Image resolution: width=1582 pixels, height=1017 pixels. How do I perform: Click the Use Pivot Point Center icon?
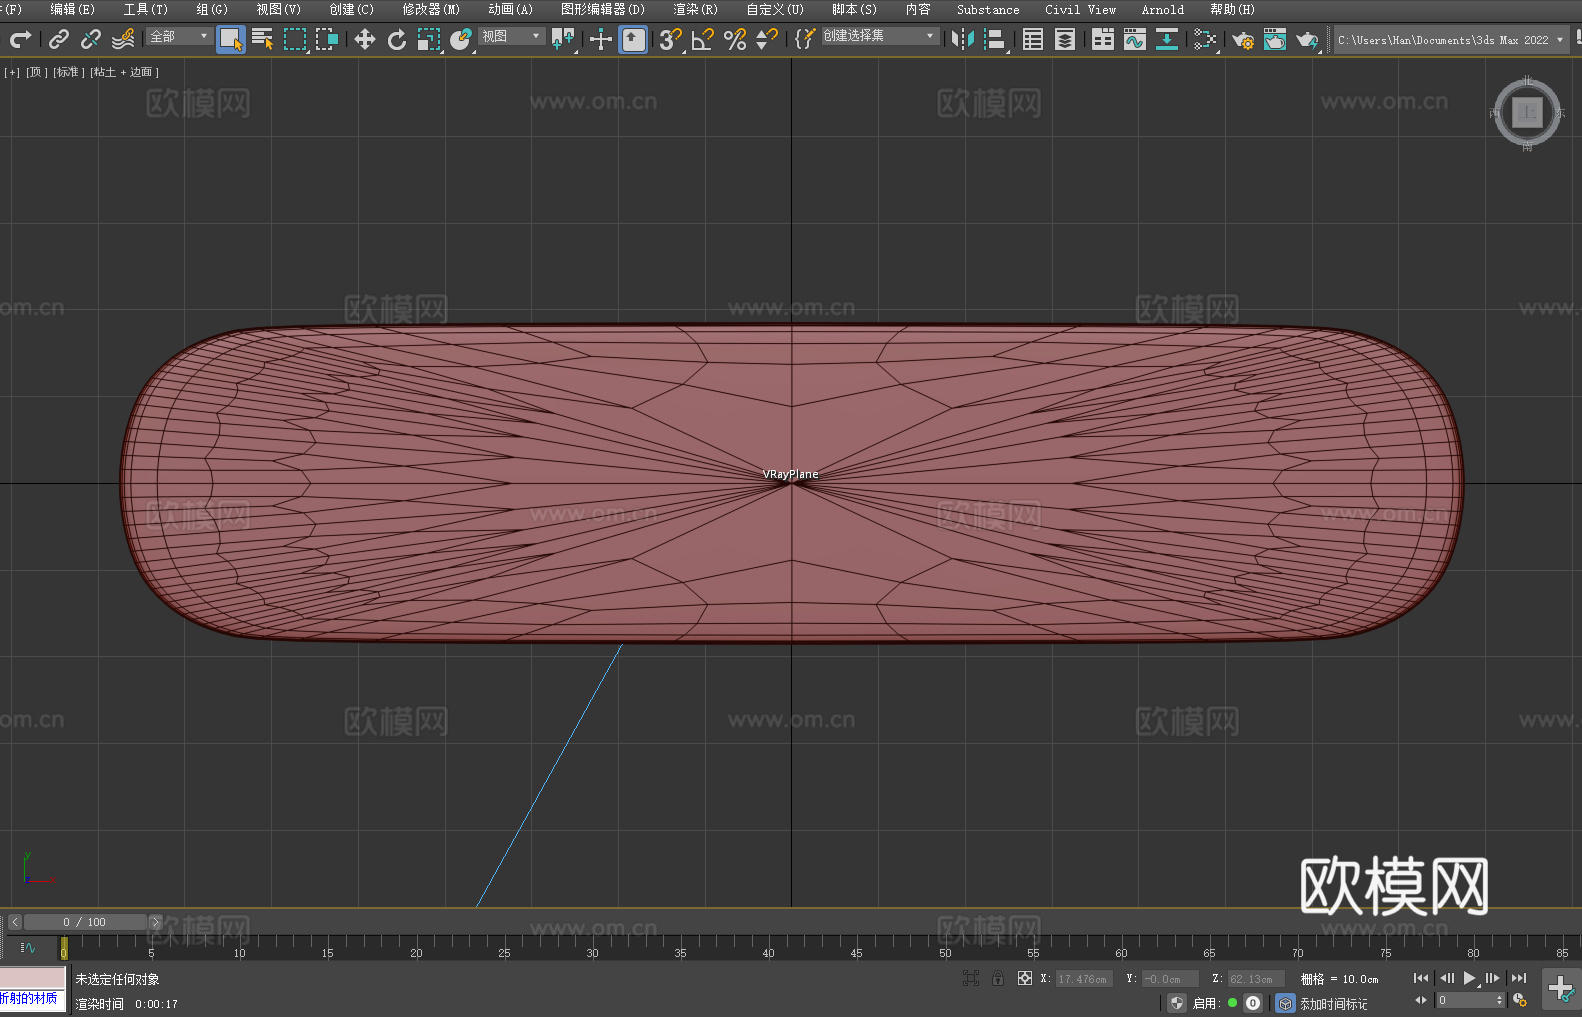564,39
